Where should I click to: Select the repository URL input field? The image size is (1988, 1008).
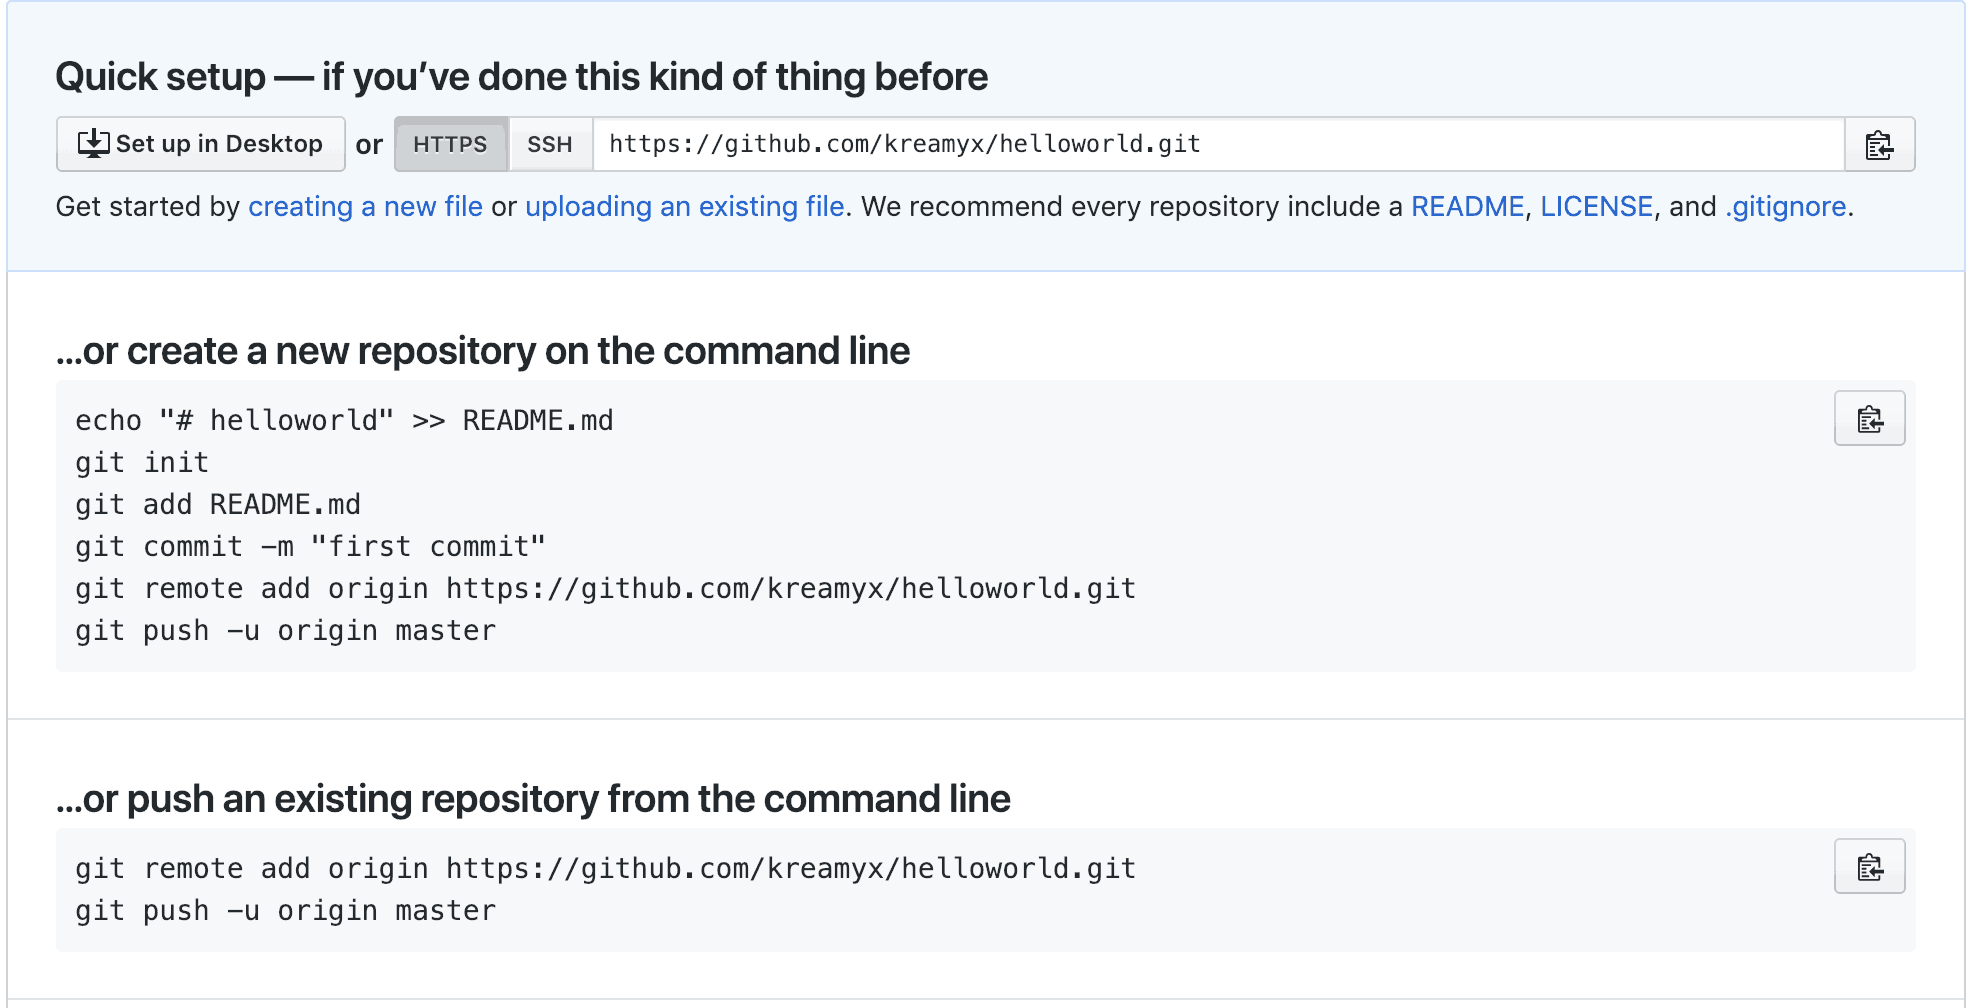[x=1218, y=144]
